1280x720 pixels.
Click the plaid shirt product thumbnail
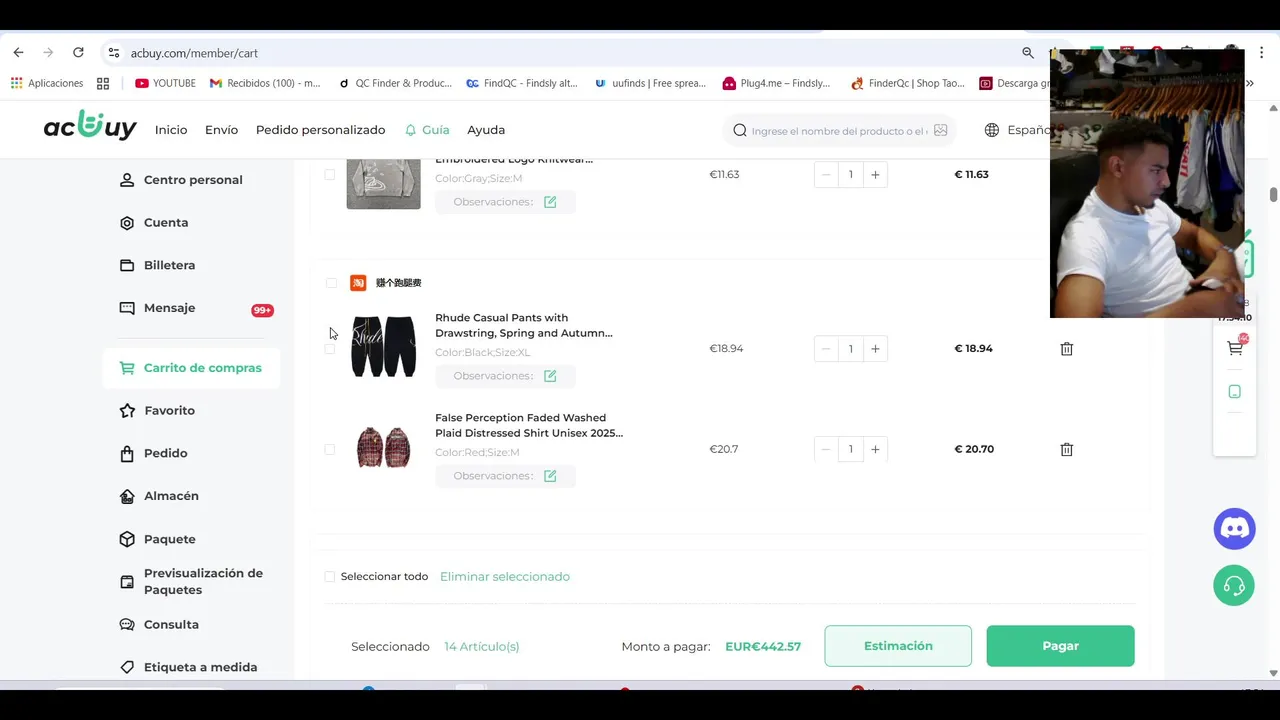(384, 447)
